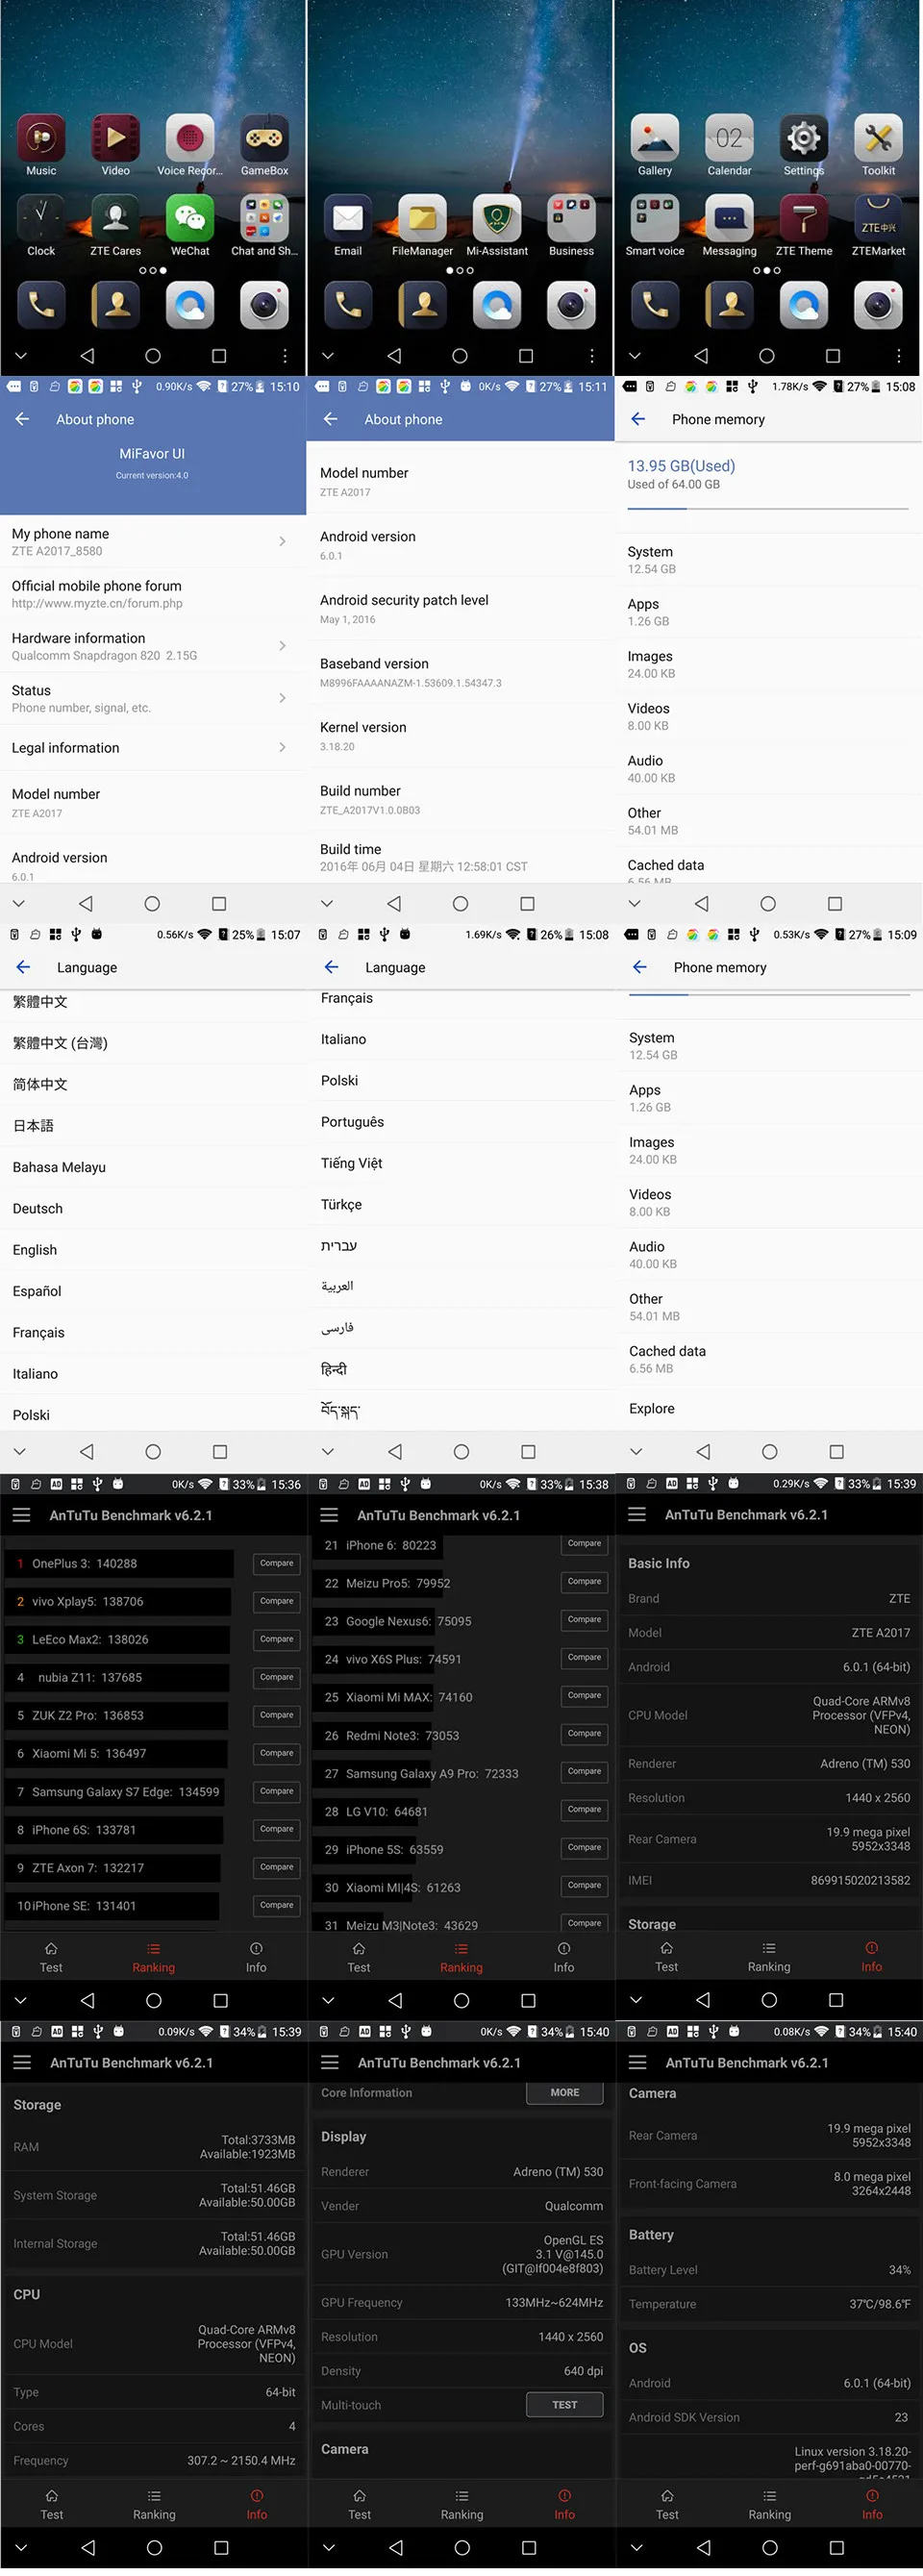Tap the Build number row
The width and height of the screenshot is (923, 2576).
click(x=461, y=799)
